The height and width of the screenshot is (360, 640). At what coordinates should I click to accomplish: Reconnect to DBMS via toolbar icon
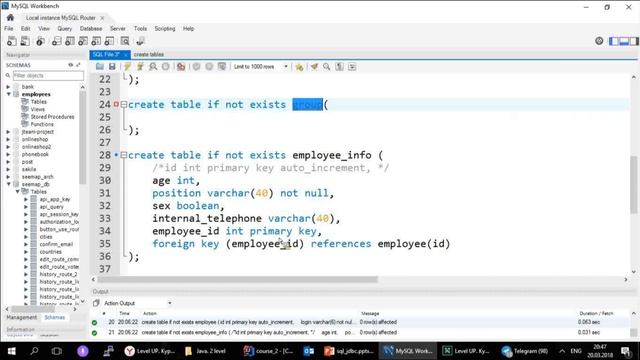point(140,41)
